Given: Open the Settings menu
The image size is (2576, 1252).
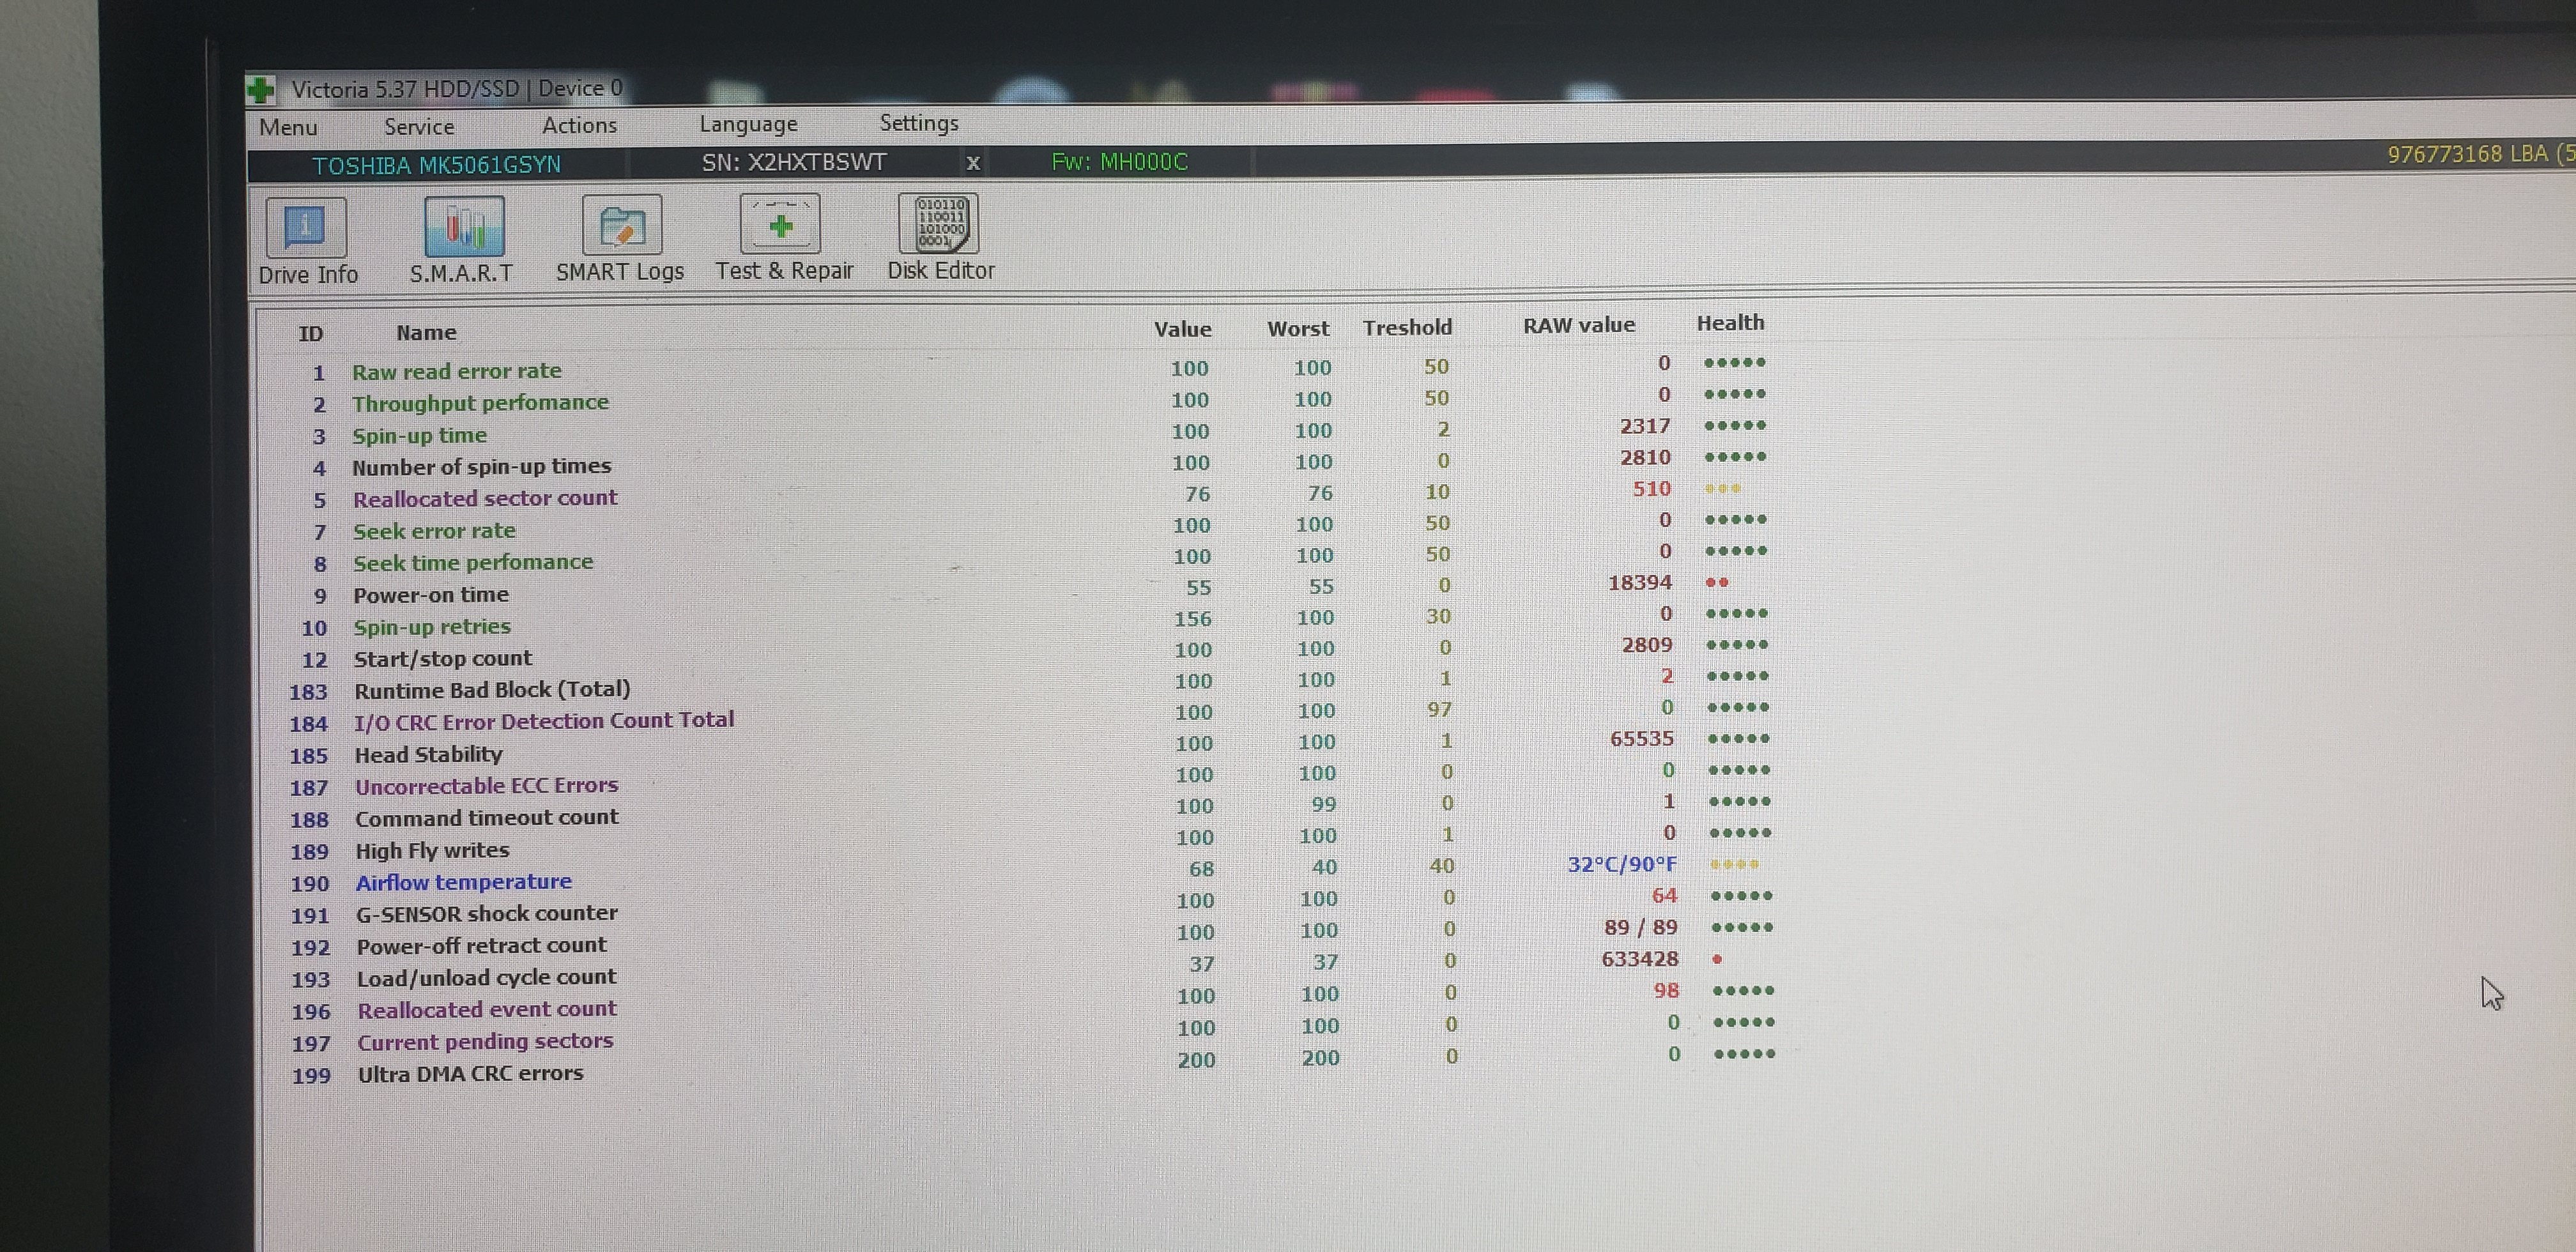Looking at the screenshot, I should tap(918, 123).
